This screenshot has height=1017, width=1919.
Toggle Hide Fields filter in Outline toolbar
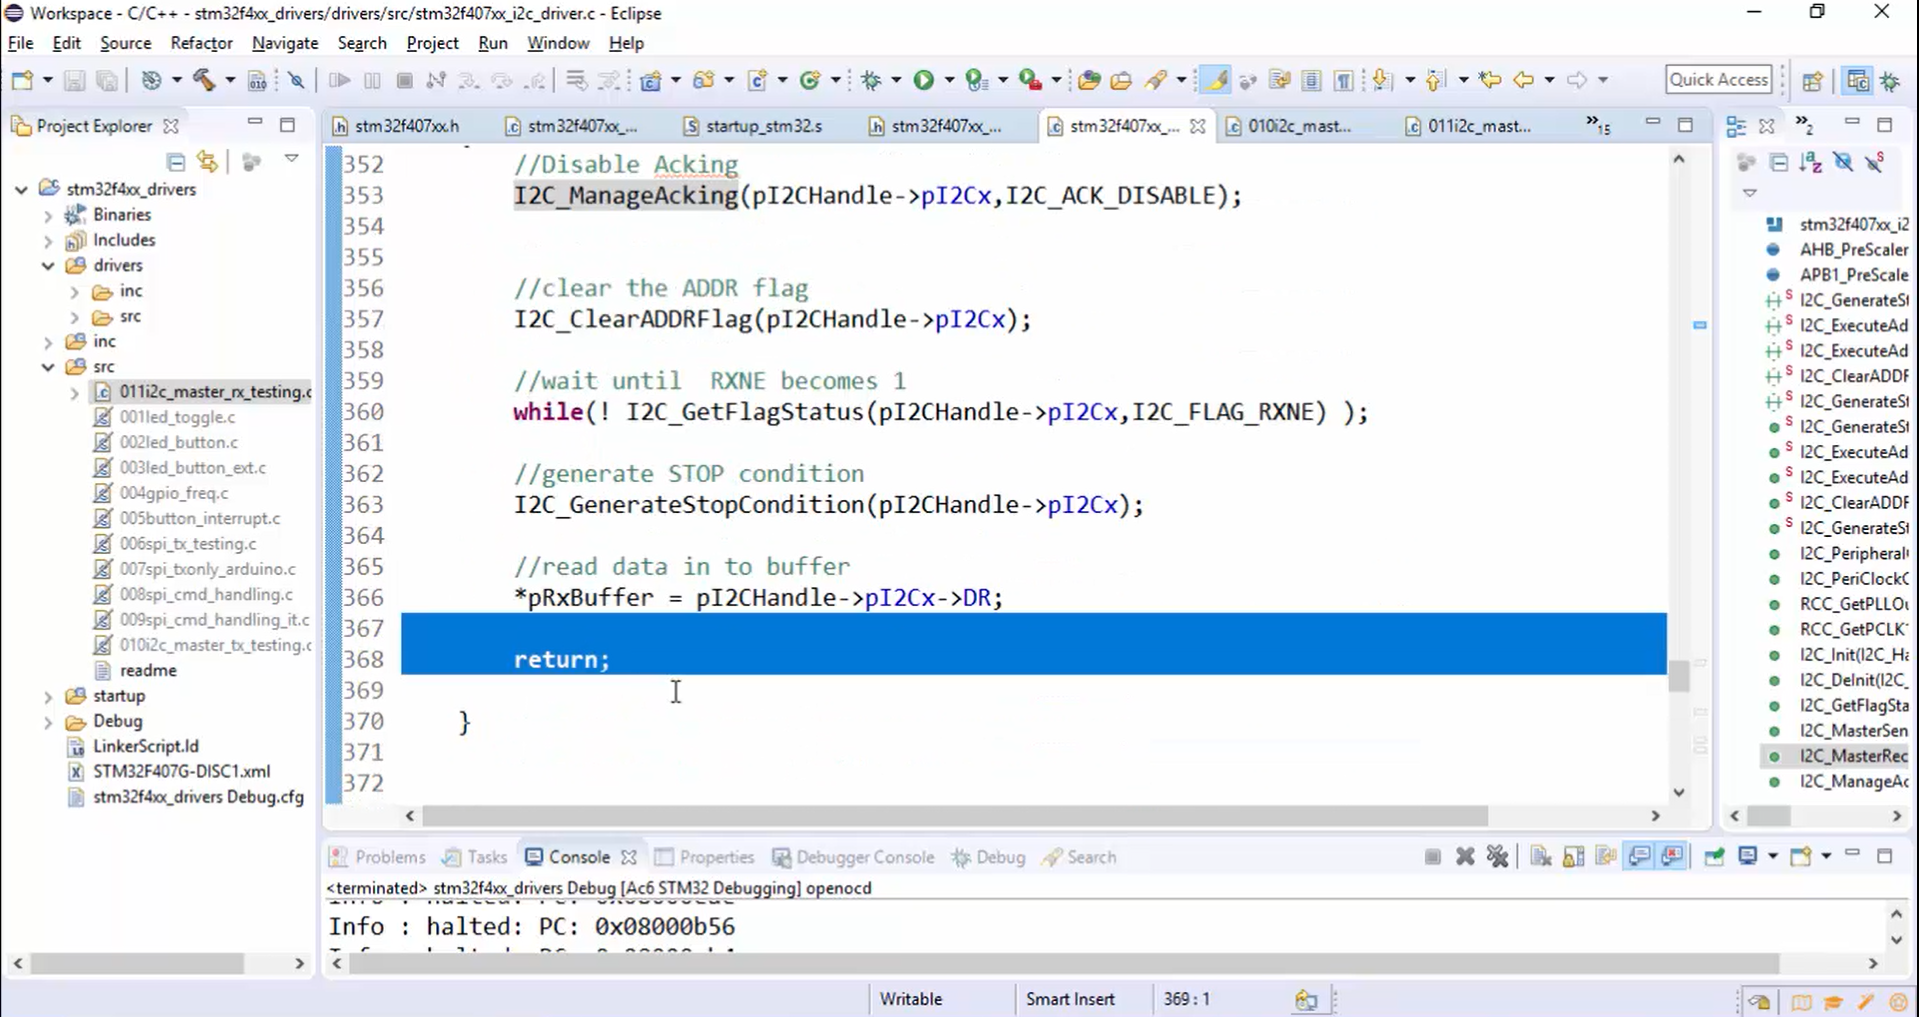click(1843, 162)
